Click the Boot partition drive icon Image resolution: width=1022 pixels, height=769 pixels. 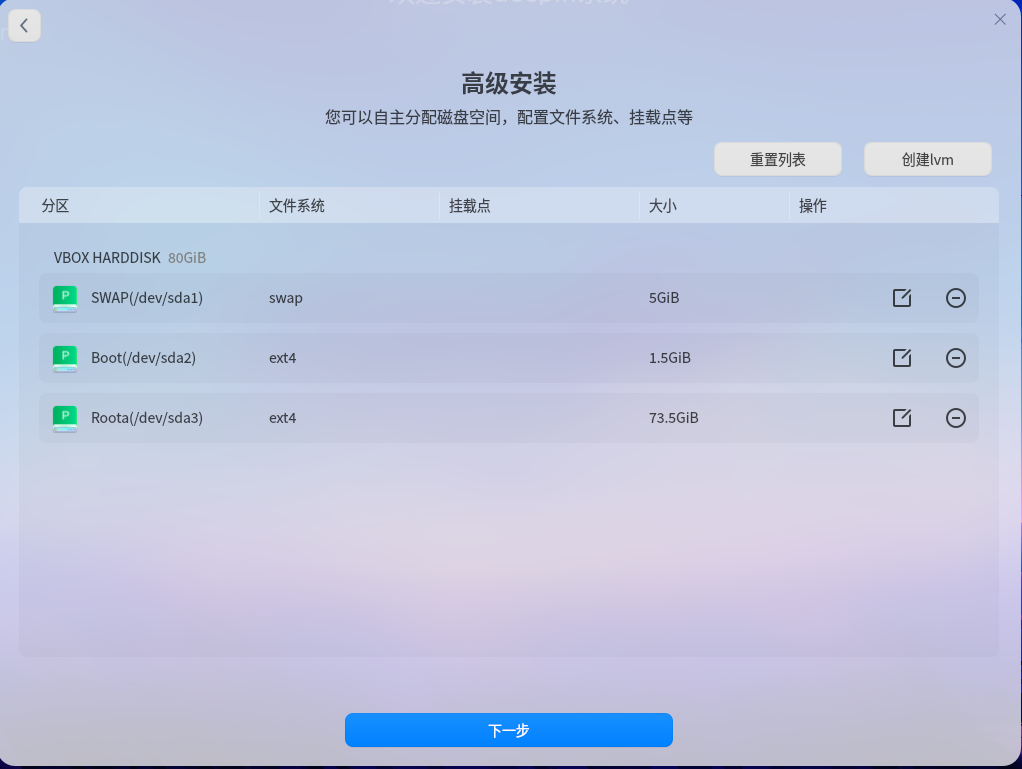pyautogui.click(x=65, y=358)
